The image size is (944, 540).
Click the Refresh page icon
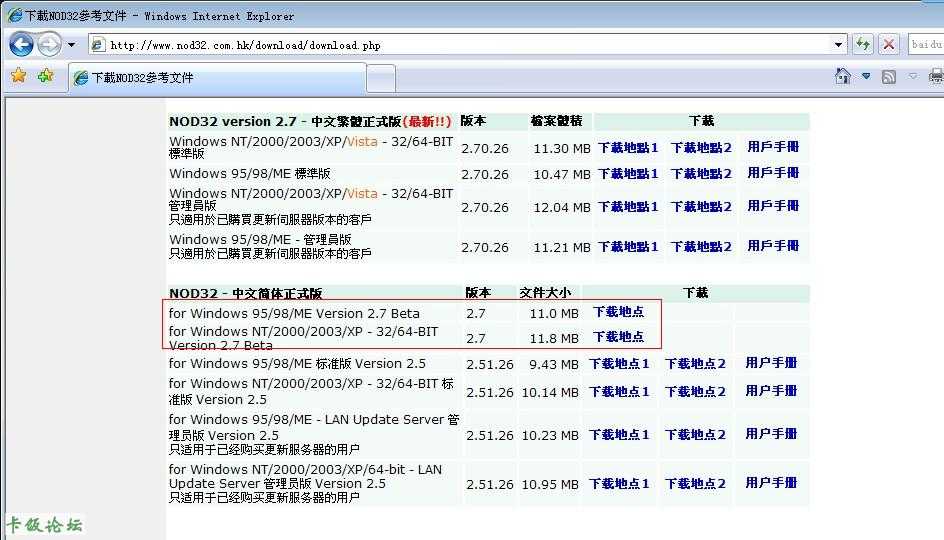coord(863,44)
